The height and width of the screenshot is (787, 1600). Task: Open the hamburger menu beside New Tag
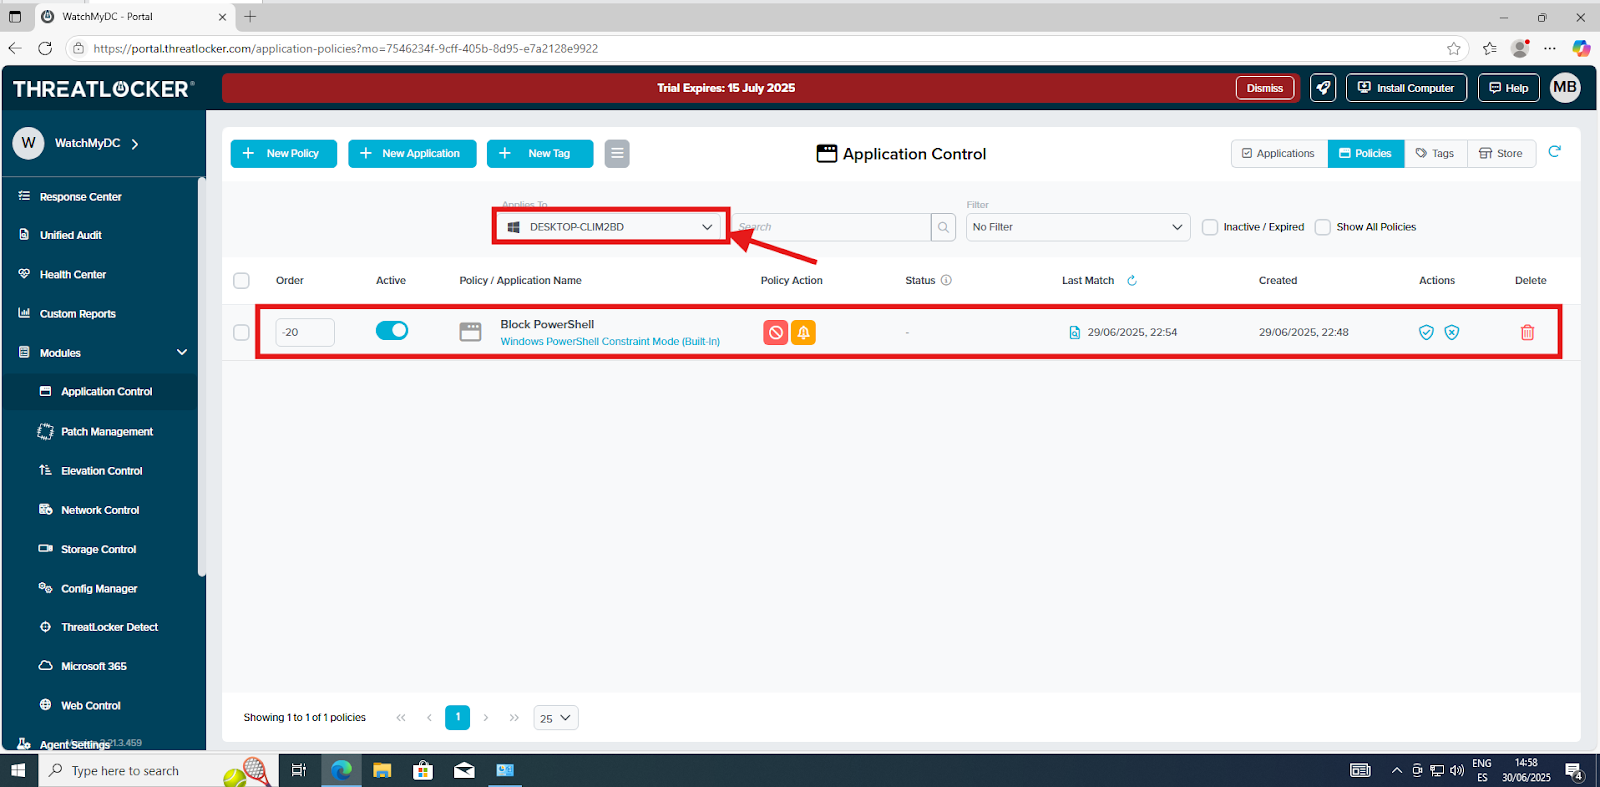tap(617, 153)
